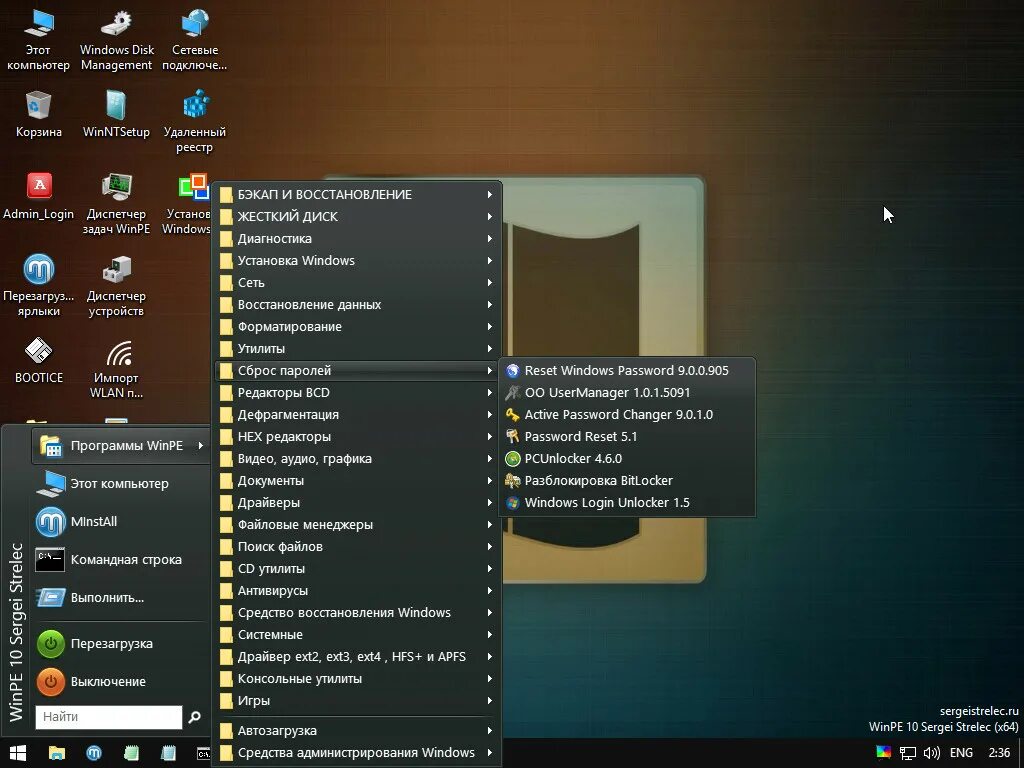Click MInstAll taskbar icon
This screenshot has height=768, width=1024.
pyautogui.click(x=94, y=754)
